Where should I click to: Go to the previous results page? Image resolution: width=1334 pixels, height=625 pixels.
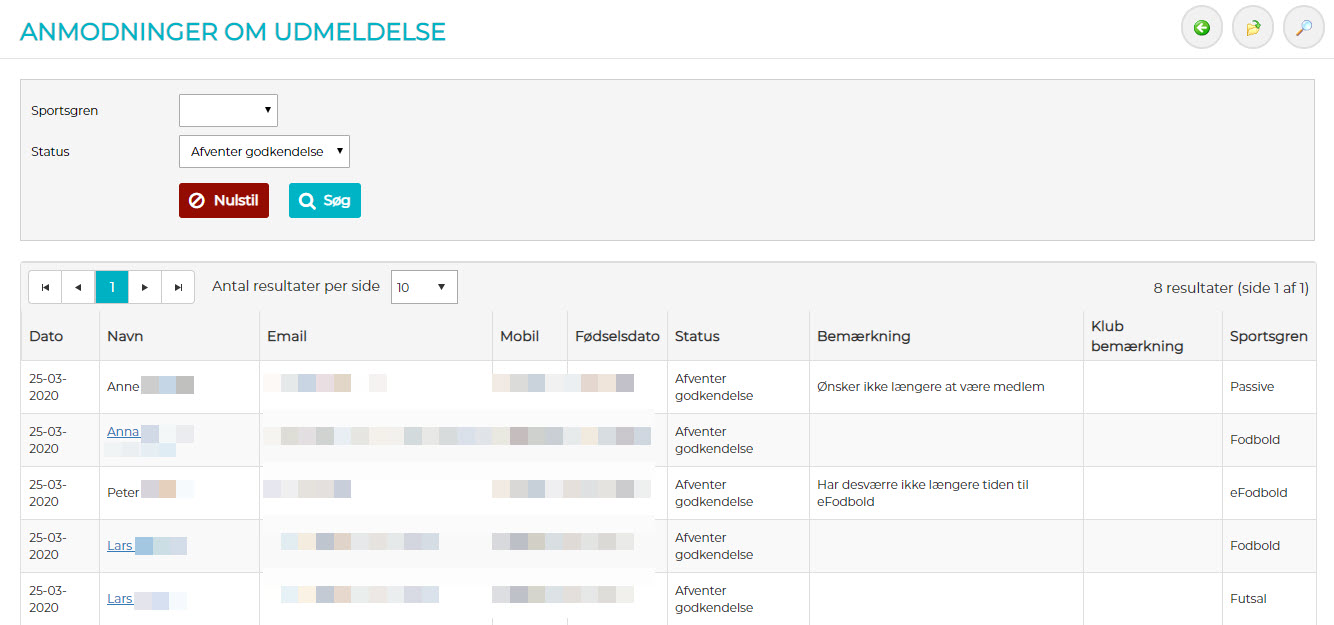point(78,287)
